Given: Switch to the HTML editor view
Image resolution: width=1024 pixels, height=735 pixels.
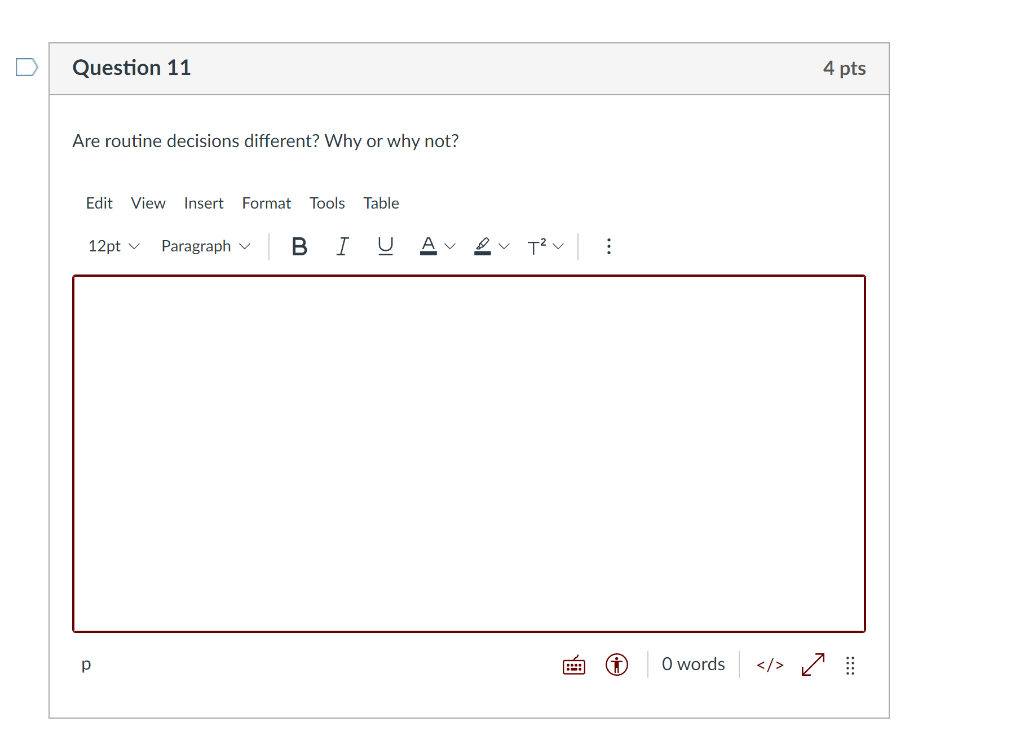Looking at the screenshot, I should click(769, 664).
